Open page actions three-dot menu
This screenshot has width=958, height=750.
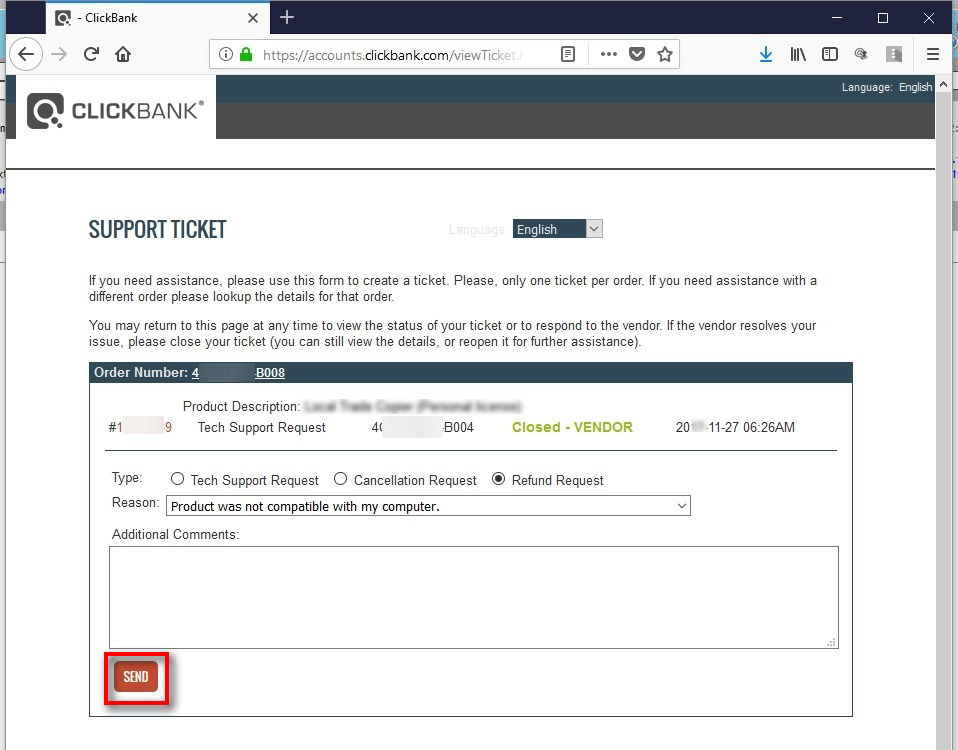tap(609, 54)
